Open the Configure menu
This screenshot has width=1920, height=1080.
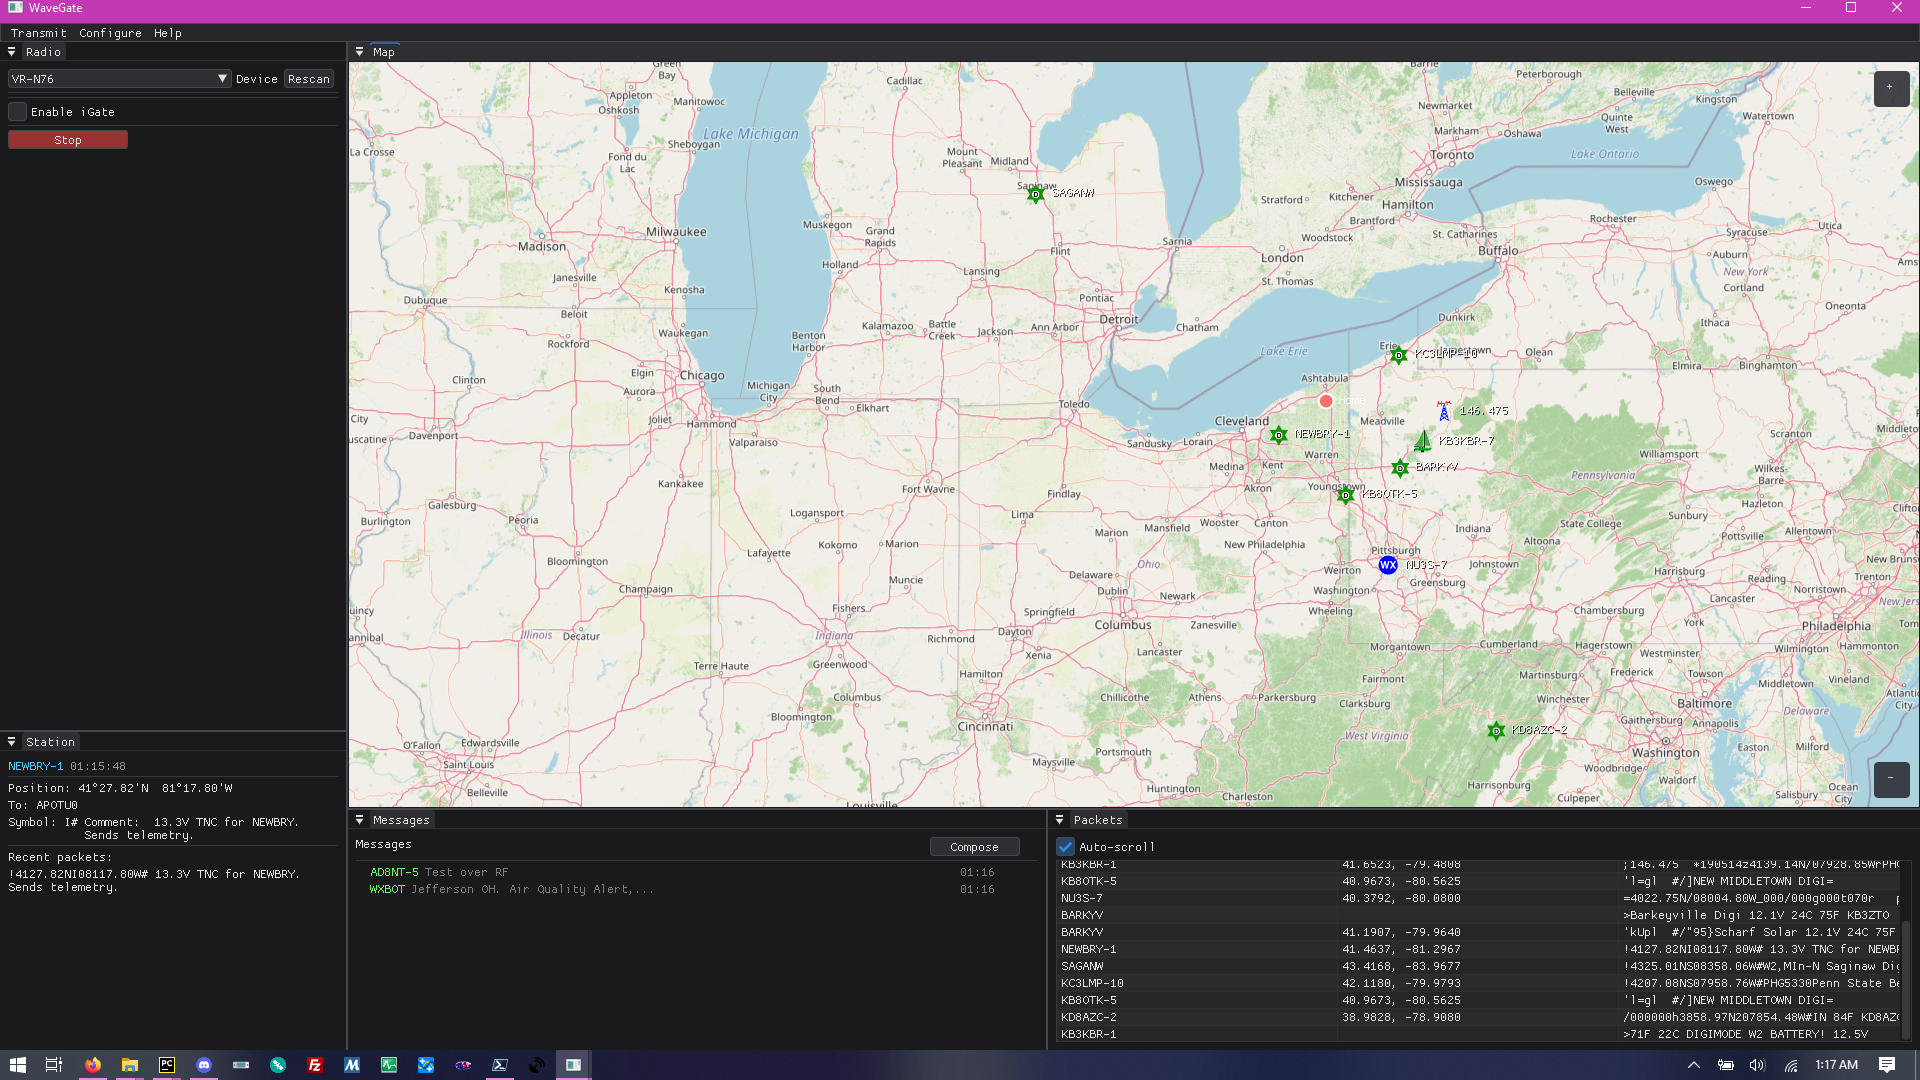pyautogui.click(x=110, y=33)
